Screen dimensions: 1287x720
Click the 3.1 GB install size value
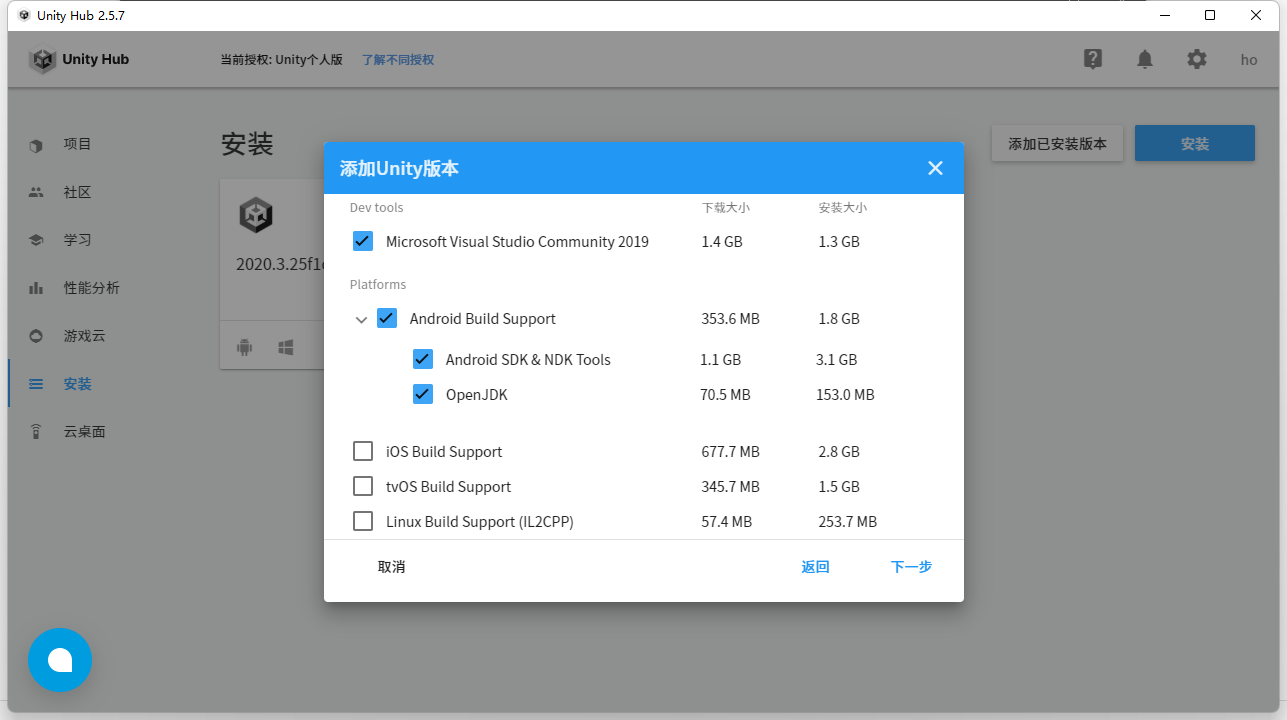[836, 360]
